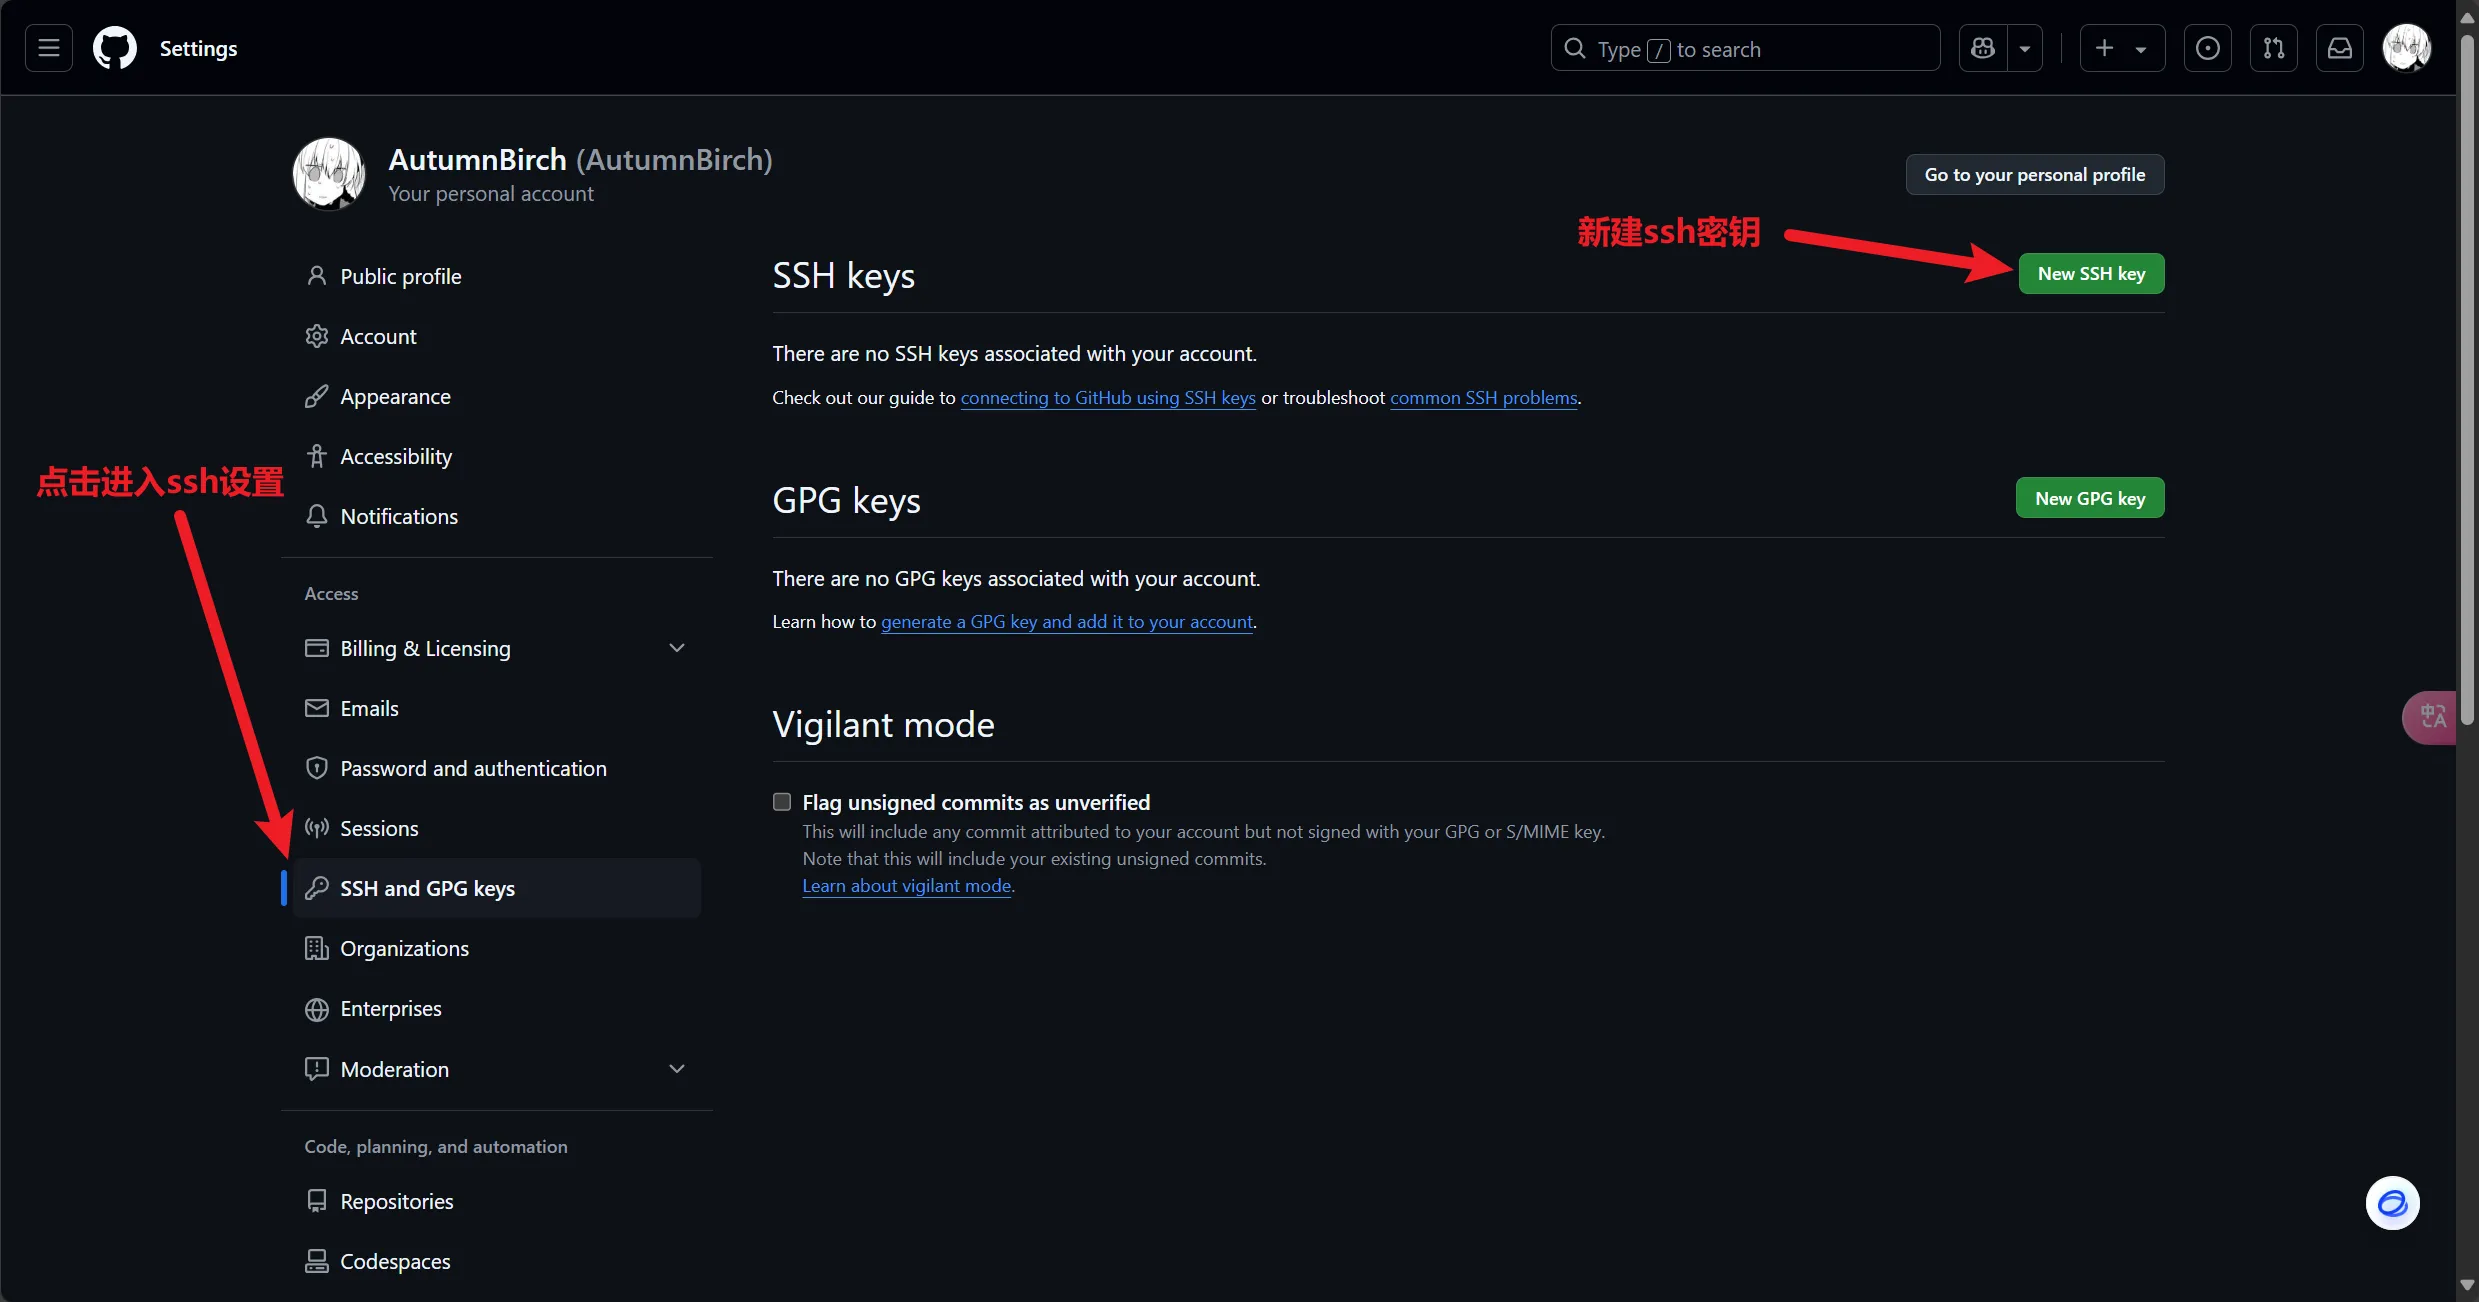Click the AutumnBirch profile avatar picture

click(x=329, y=174)
